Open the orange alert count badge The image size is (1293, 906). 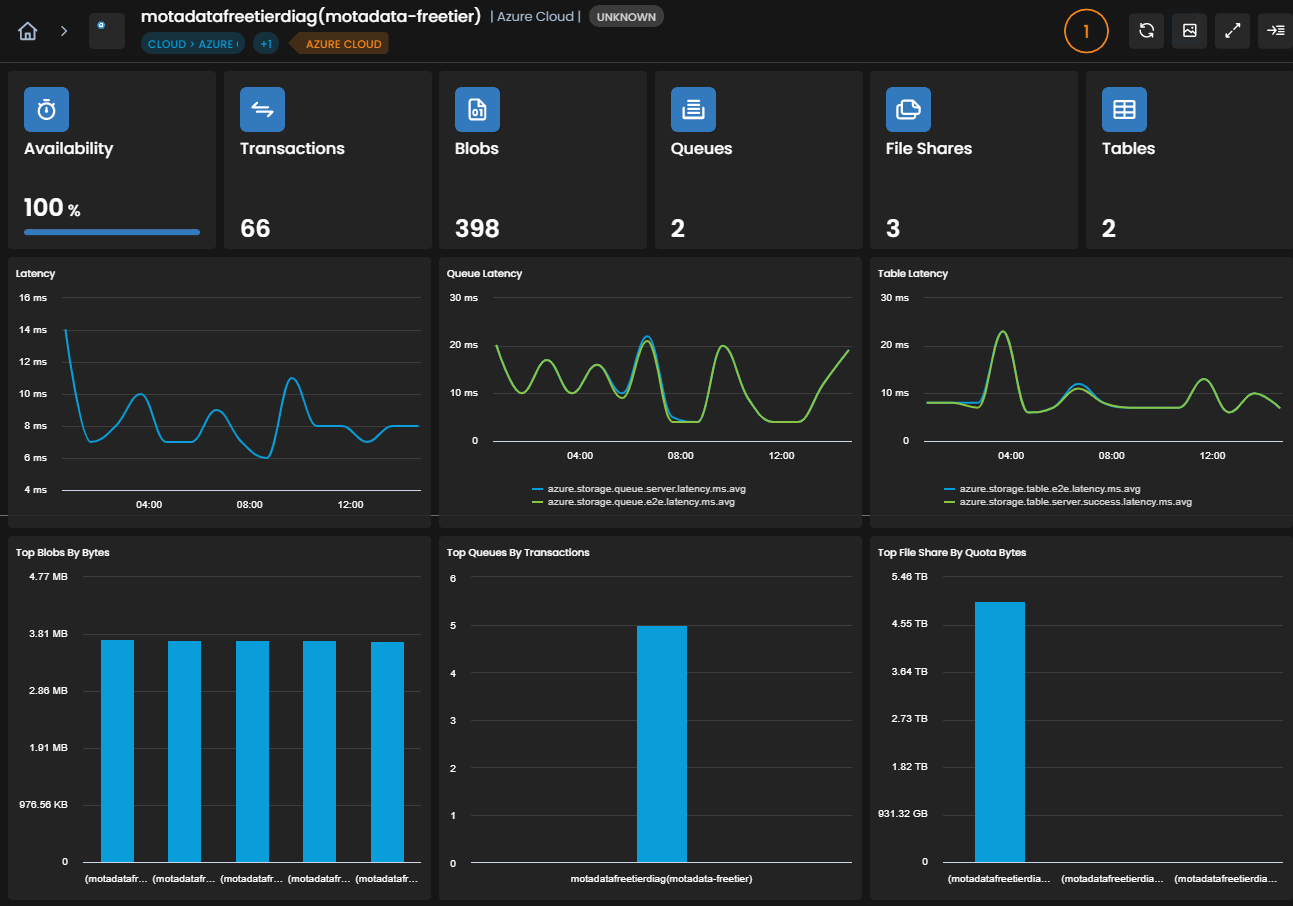[1087, 31]
